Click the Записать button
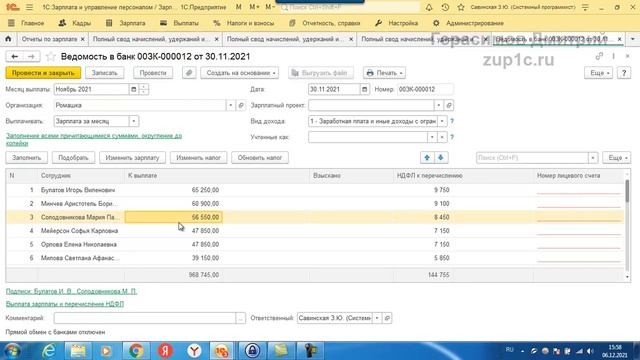Image resolution: width=640 pixels, height=360 pixels. [x=104, y=73]
